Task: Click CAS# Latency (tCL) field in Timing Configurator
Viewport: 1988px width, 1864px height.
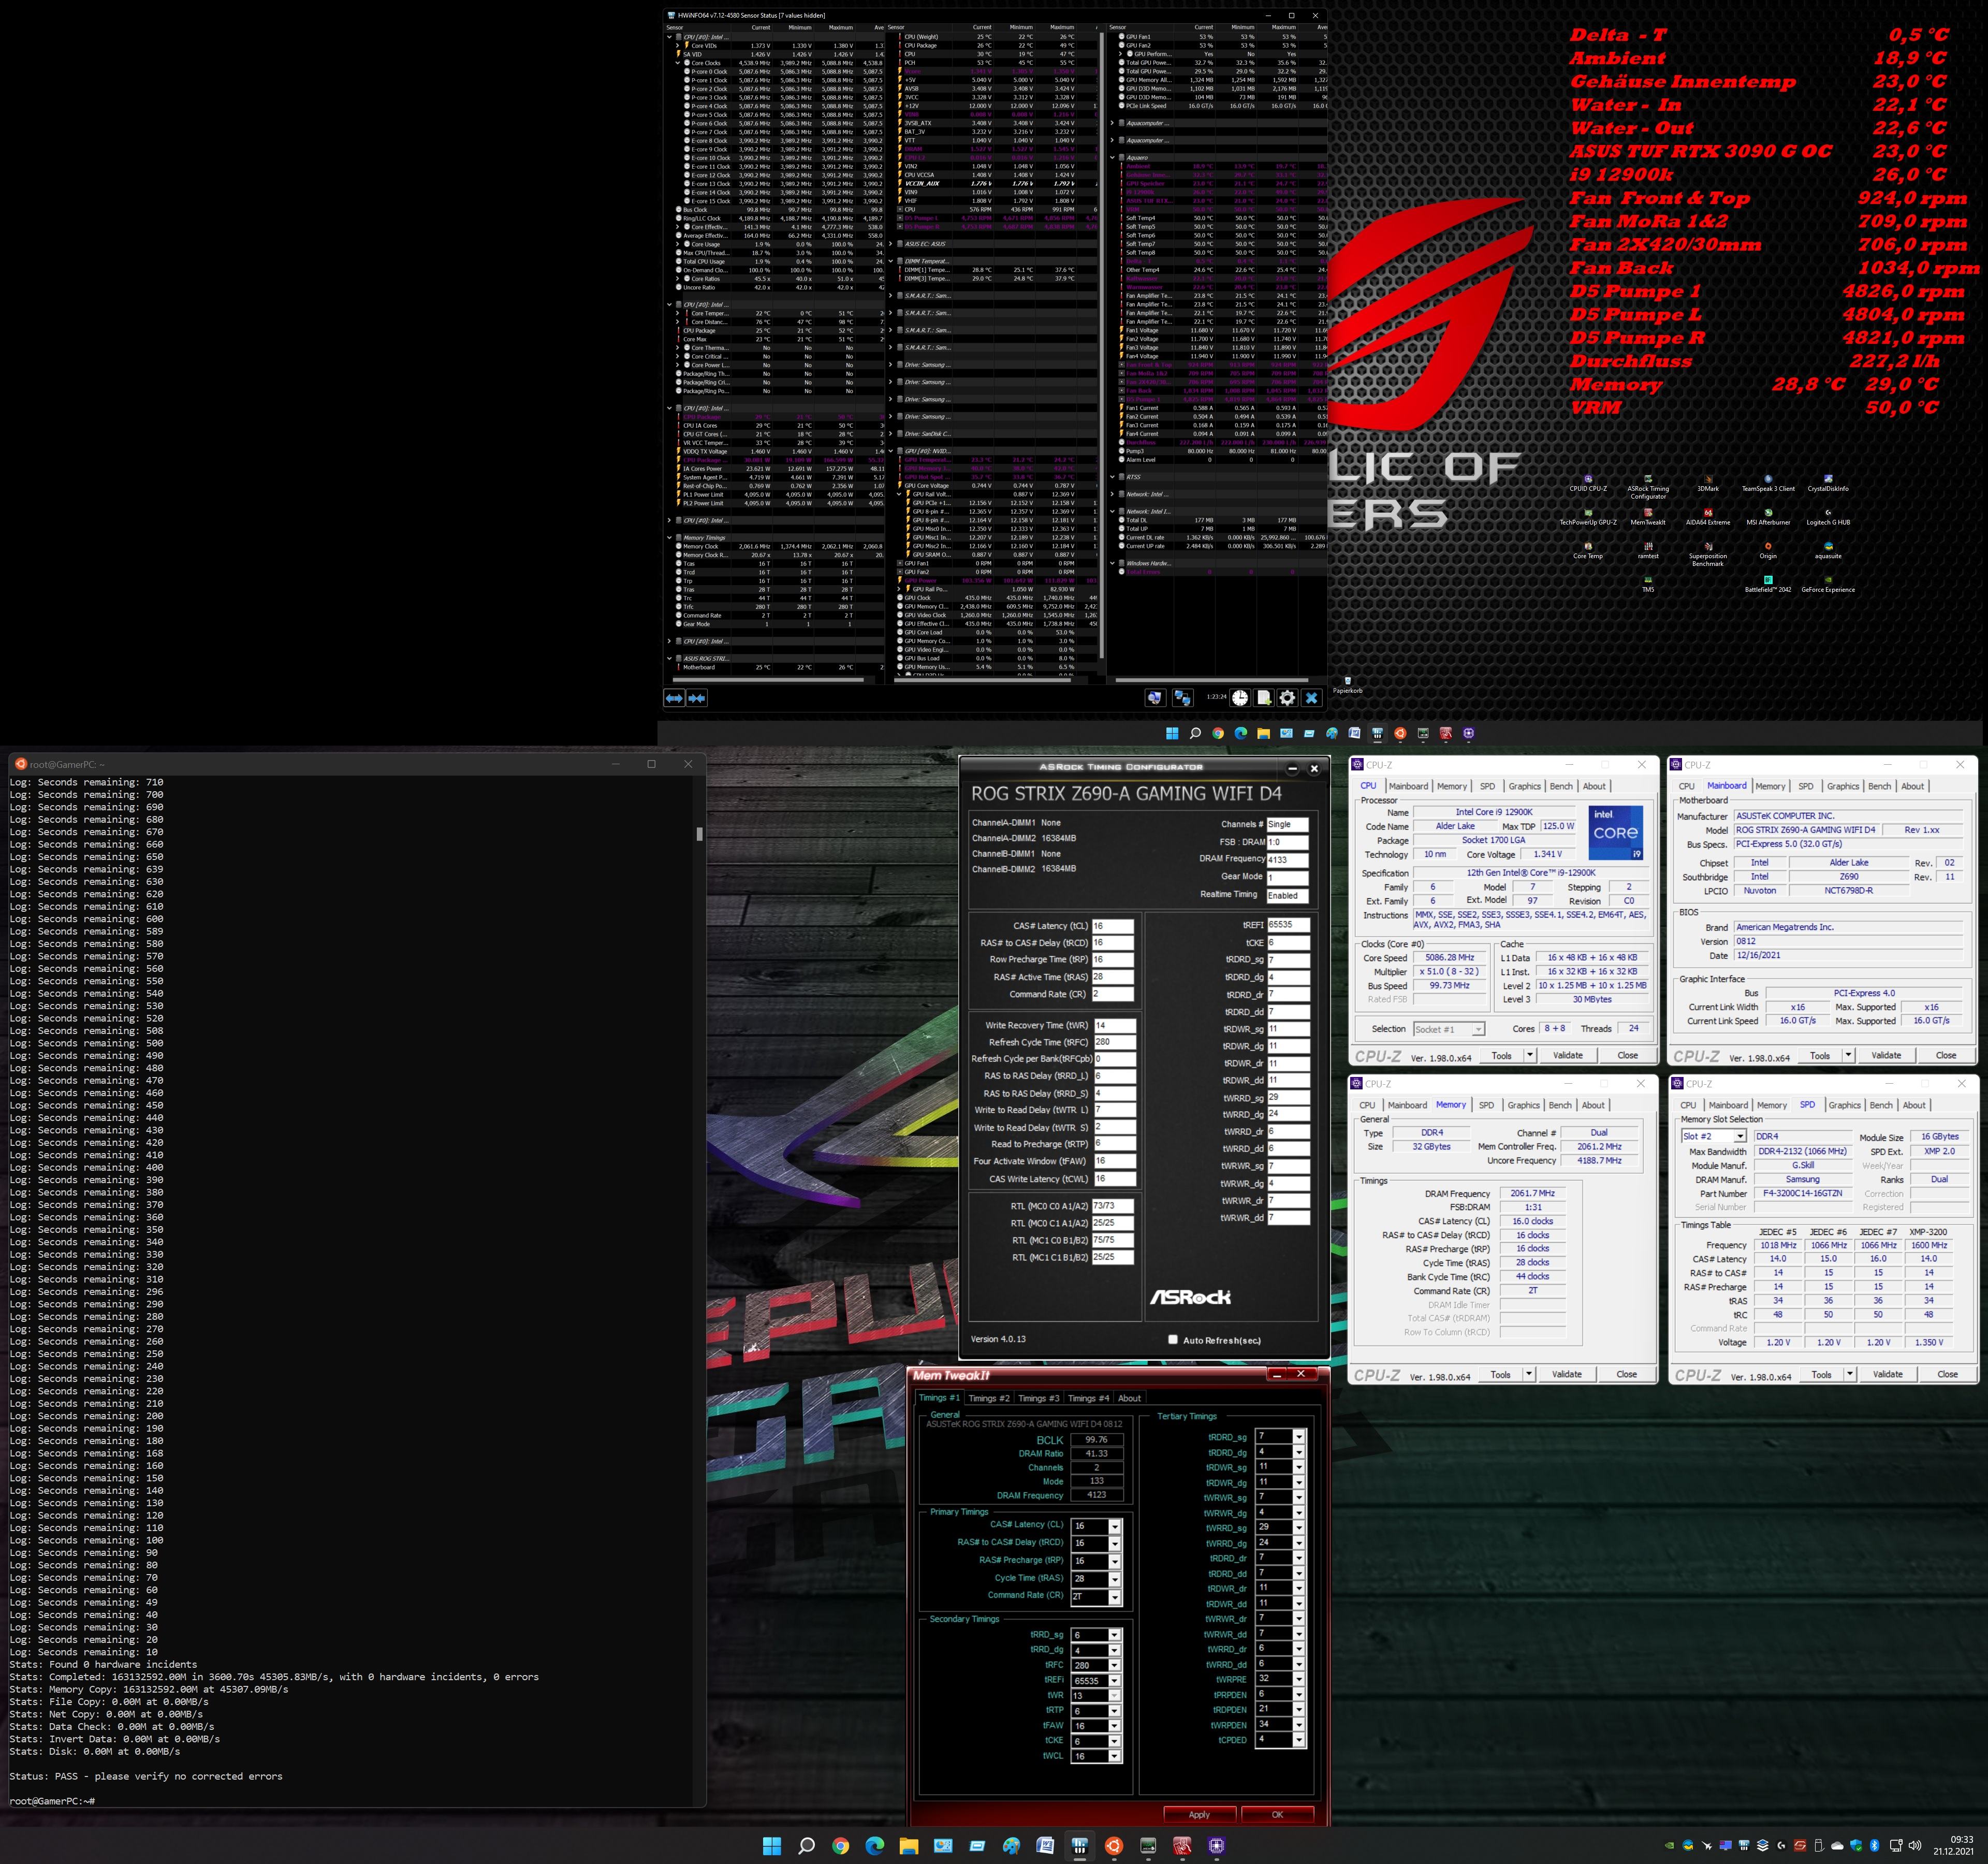Action: [1112, 926]
